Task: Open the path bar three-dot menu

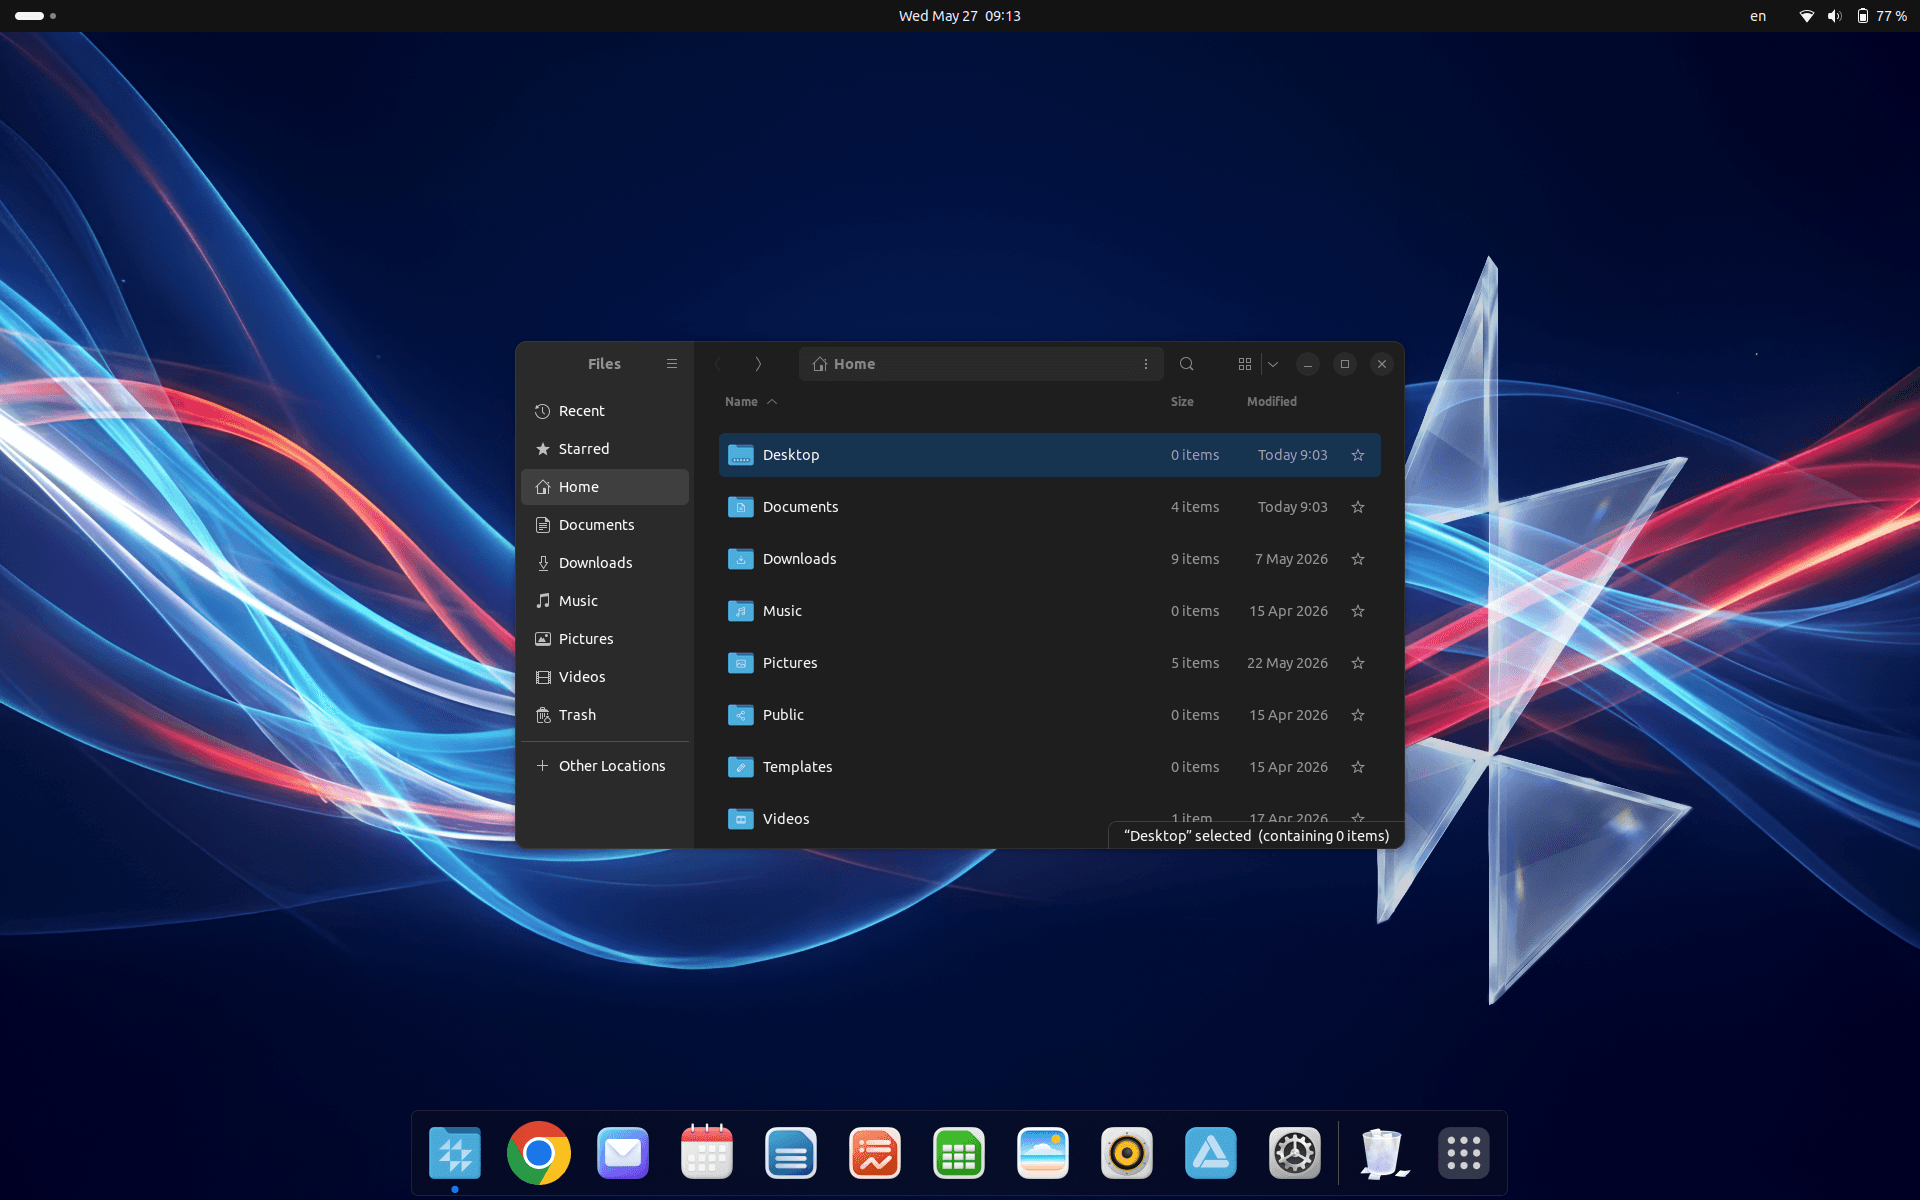Action: (x=1146, y=364)
